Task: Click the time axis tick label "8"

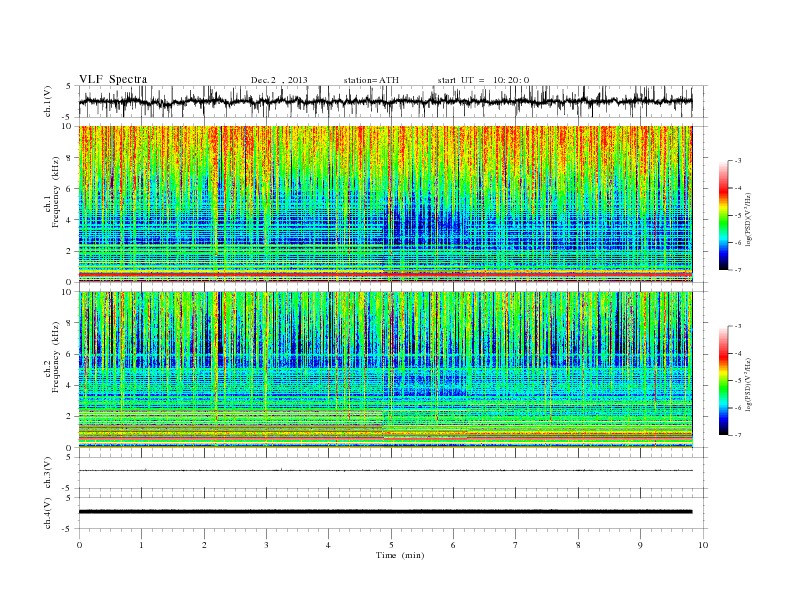Action: coord(578,545)
